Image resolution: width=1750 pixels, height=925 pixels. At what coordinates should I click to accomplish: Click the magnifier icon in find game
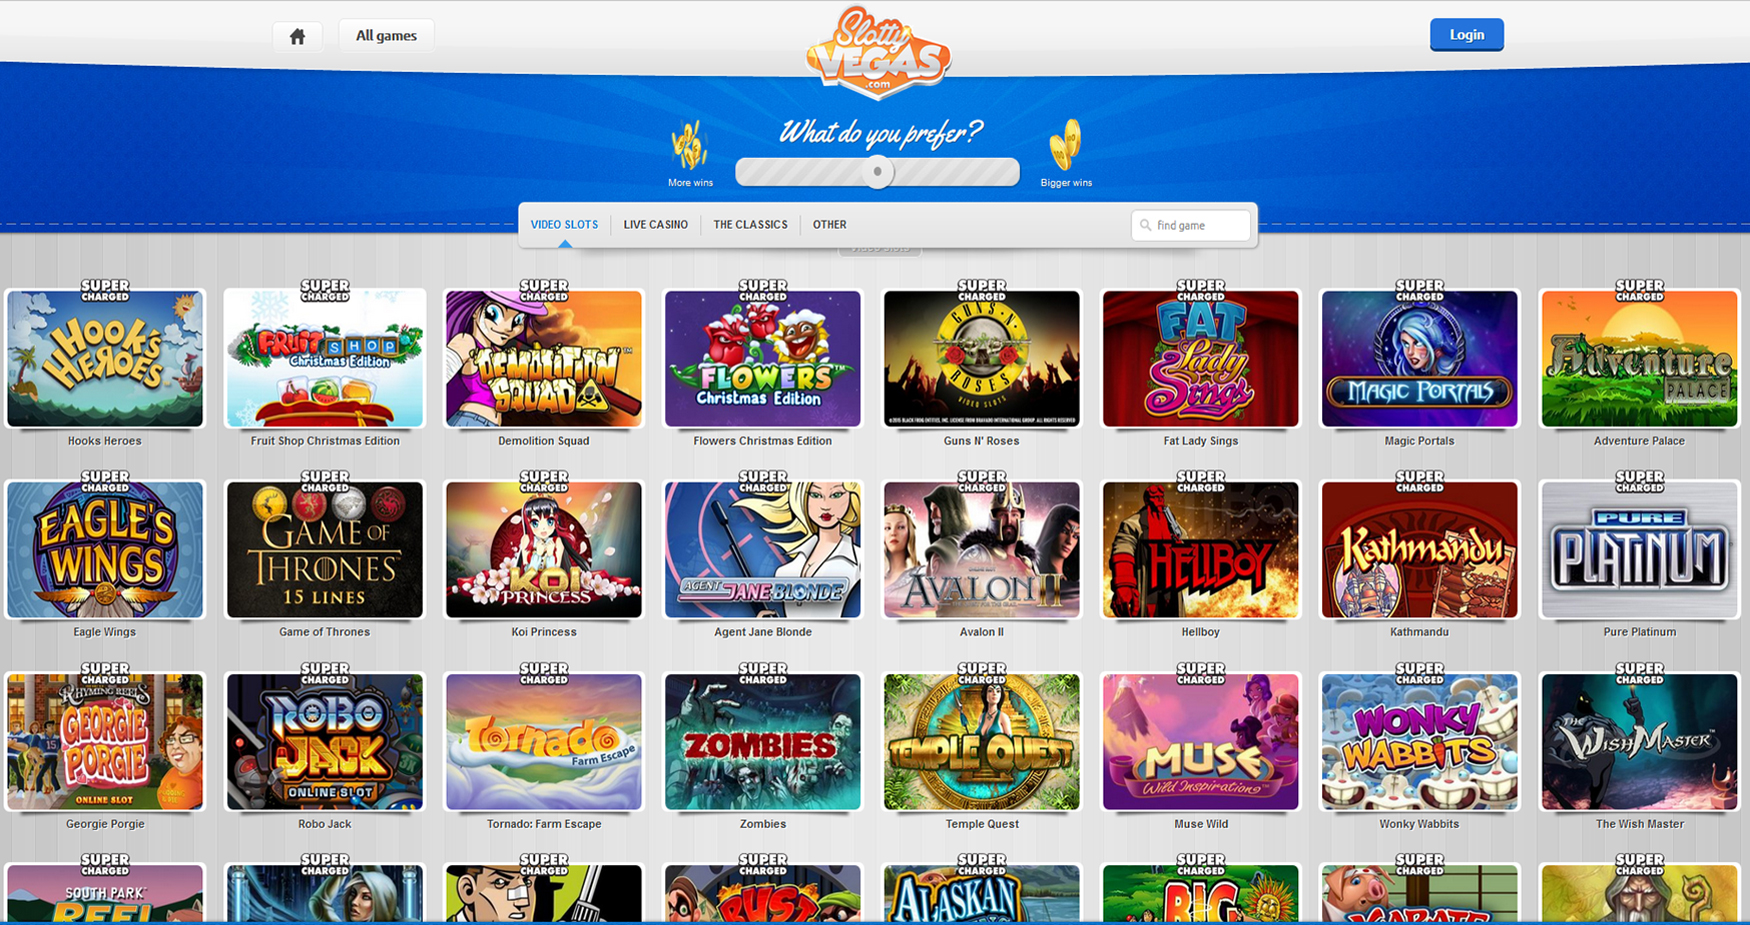click(x=1146, y=225)
